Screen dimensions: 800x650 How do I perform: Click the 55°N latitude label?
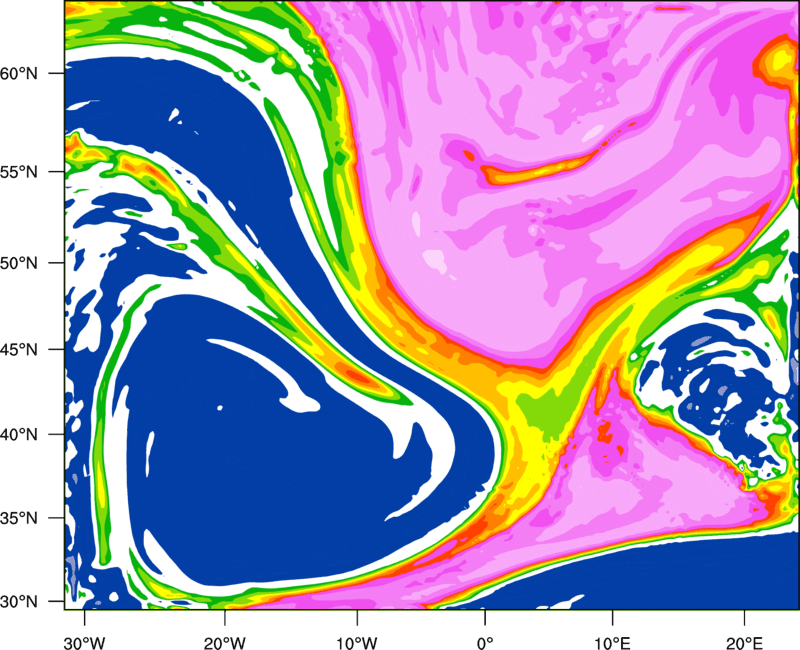click(19, 171)
